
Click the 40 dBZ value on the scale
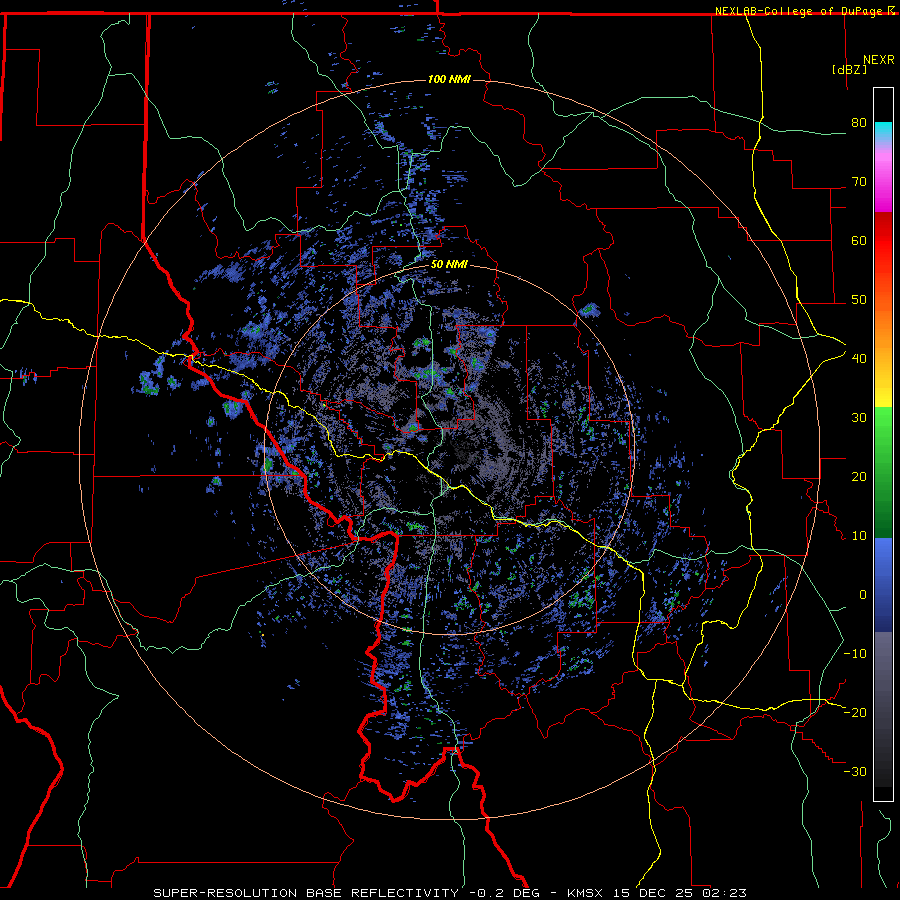(x=859, y=358)
